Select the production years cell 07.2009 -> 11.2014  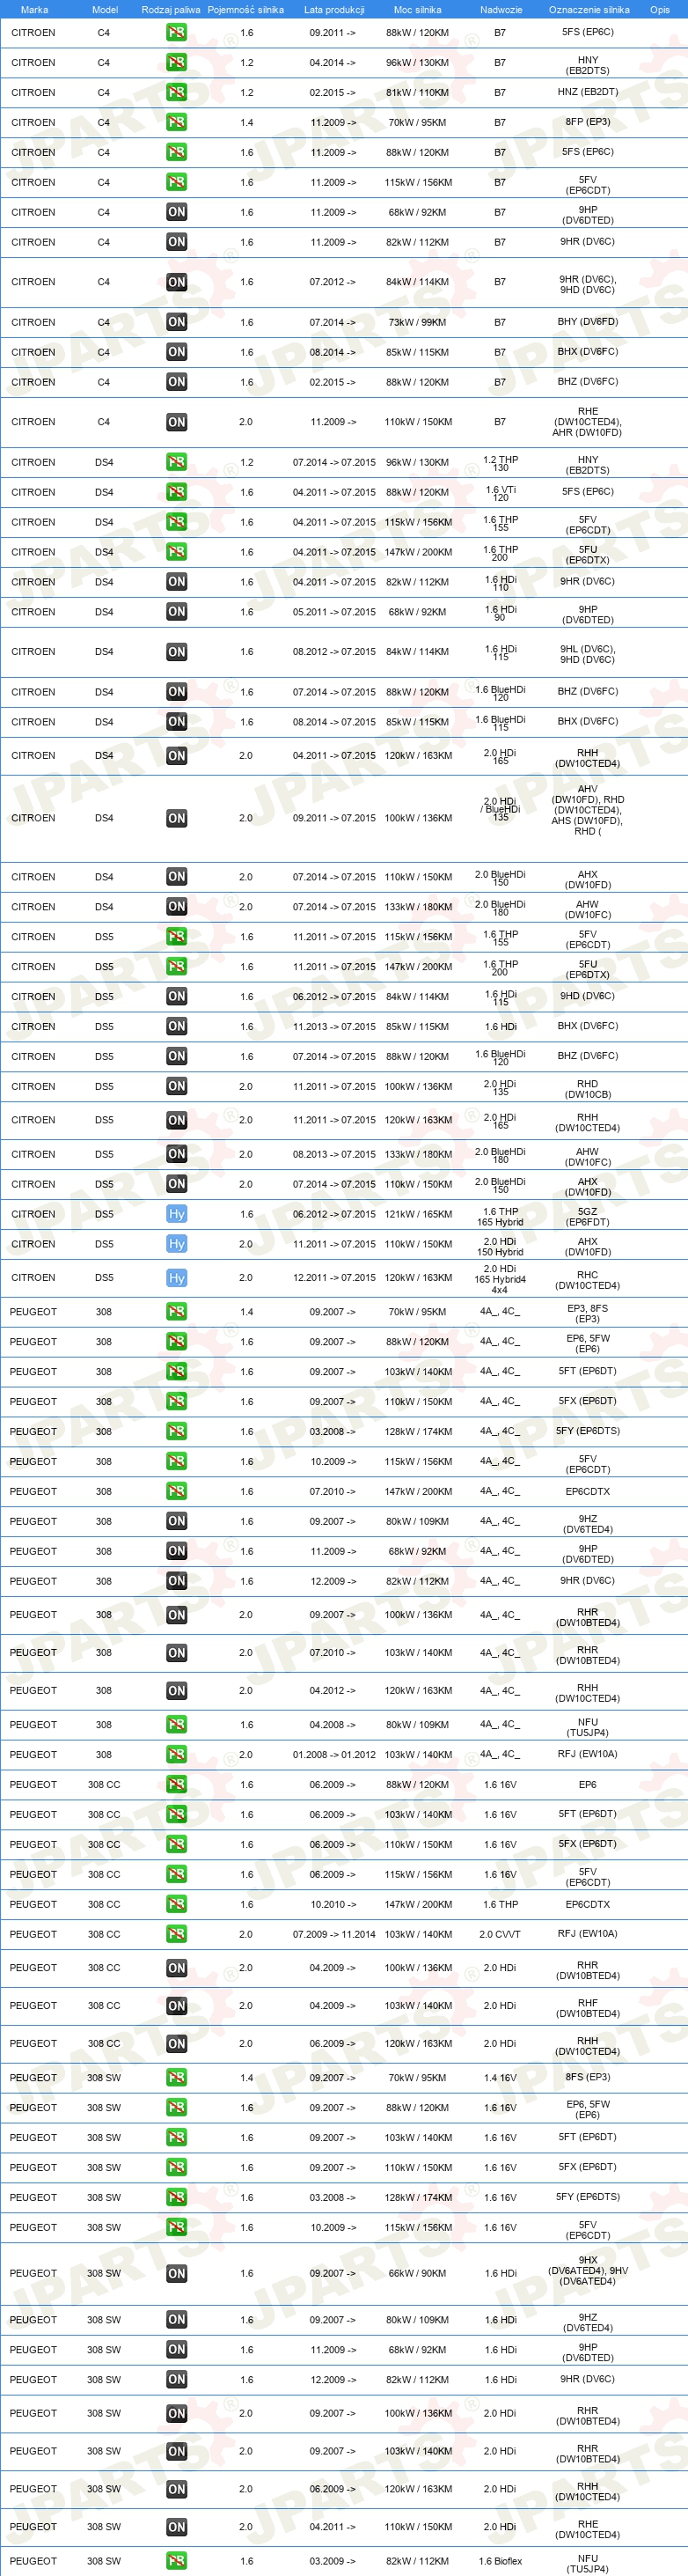[334, 1934]
